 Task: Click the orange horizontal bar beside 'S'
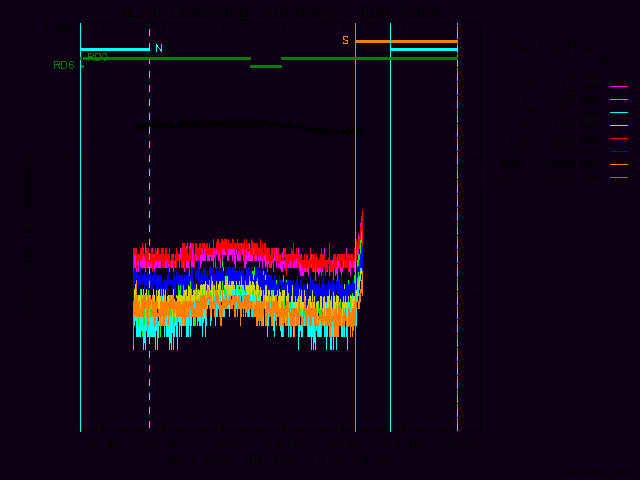[407, 42]
